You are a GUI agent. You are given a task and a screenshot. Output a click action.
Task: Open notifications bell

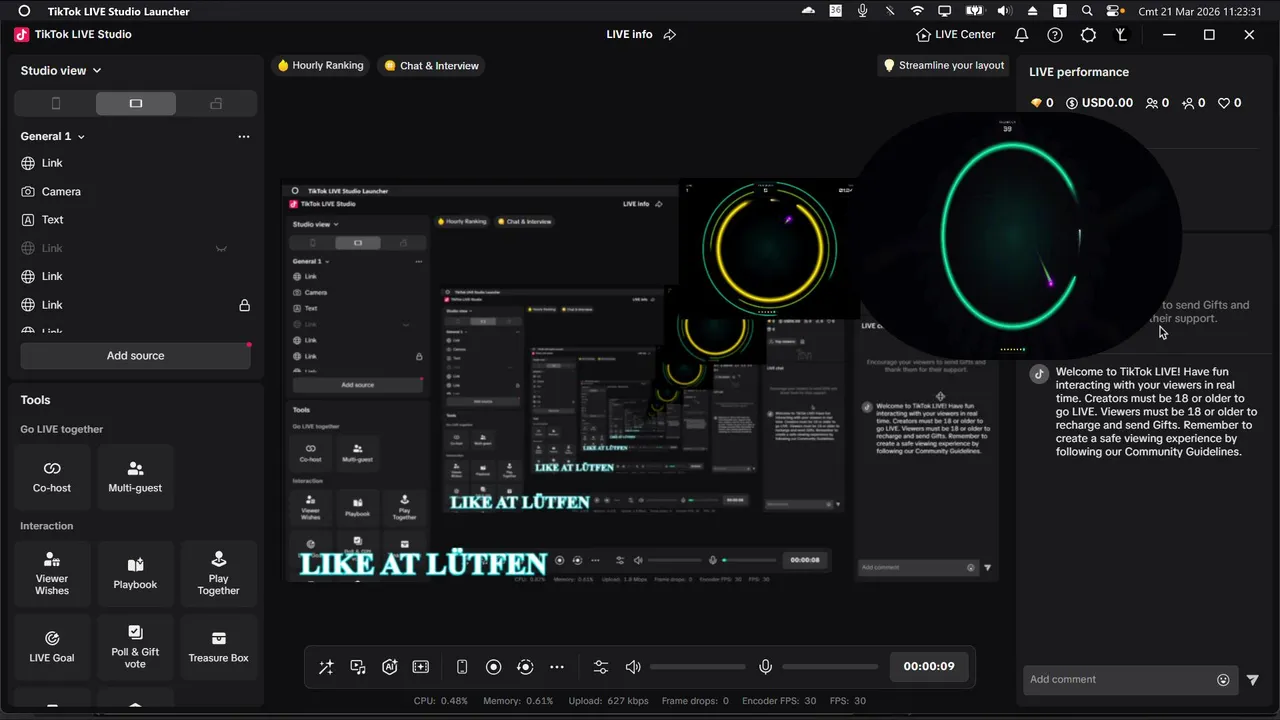click(x=1021, y=34)
